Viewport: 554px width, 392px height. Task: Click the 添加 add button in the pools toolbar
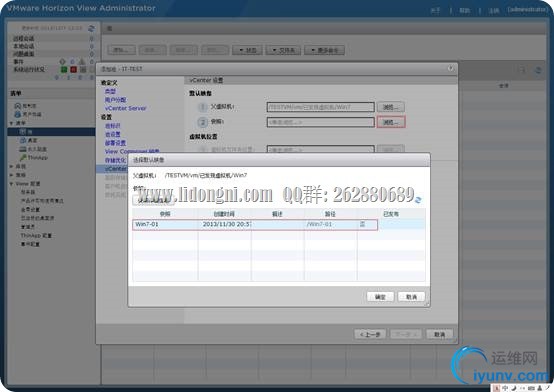coord(122,50)
